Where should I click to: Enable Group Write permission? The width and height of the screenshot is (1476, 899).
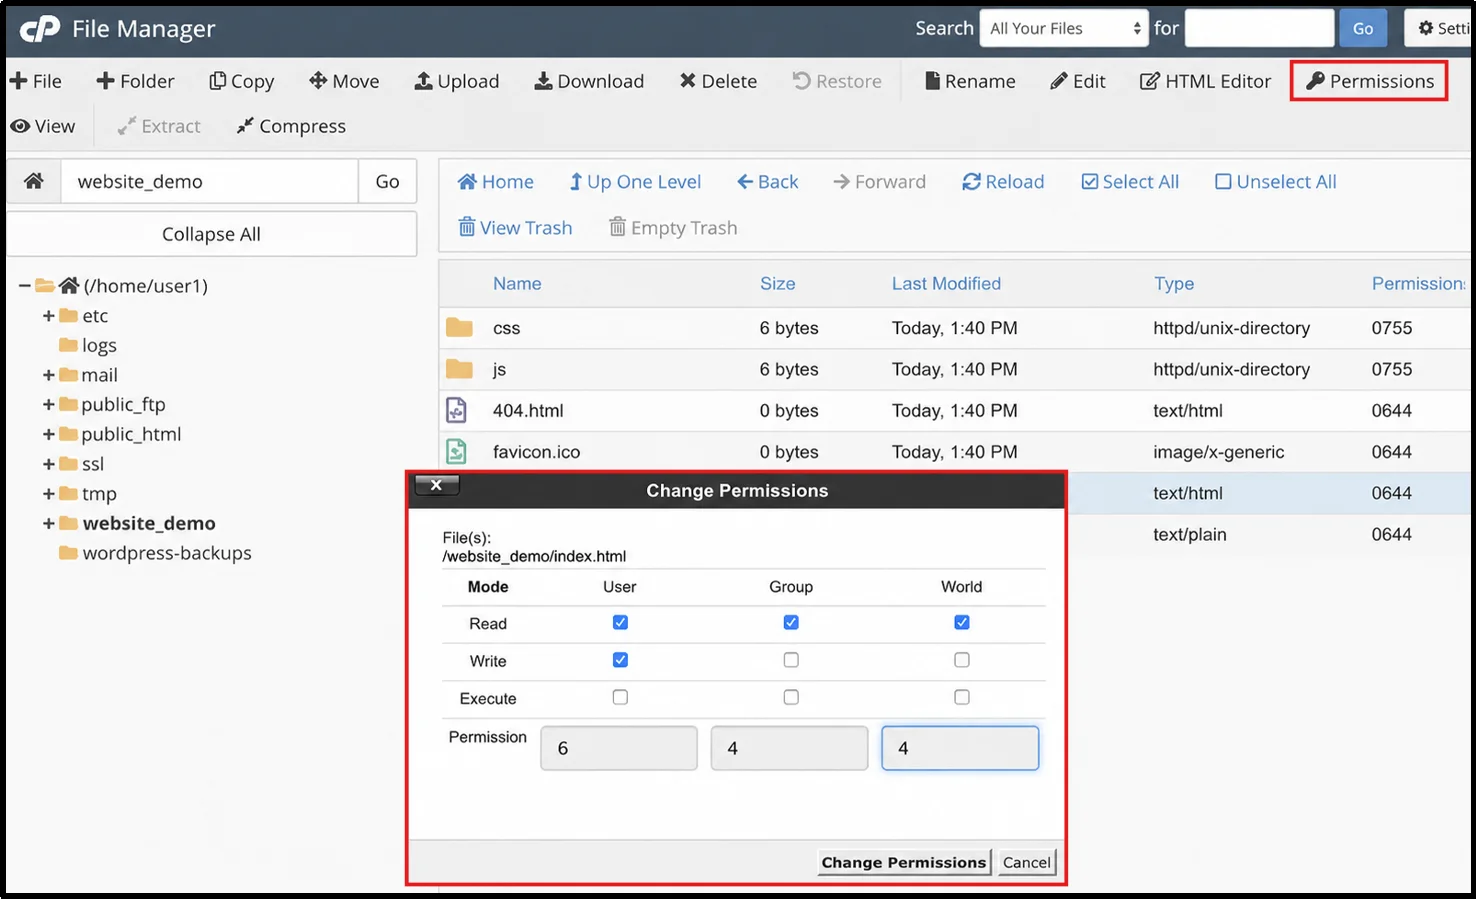point(791,660)
